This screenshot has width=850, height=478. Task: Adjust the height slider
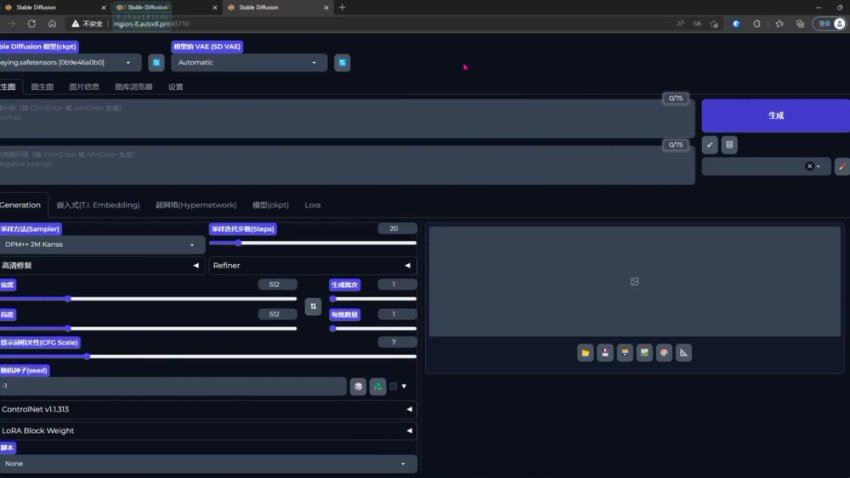[x=148, y=328]
